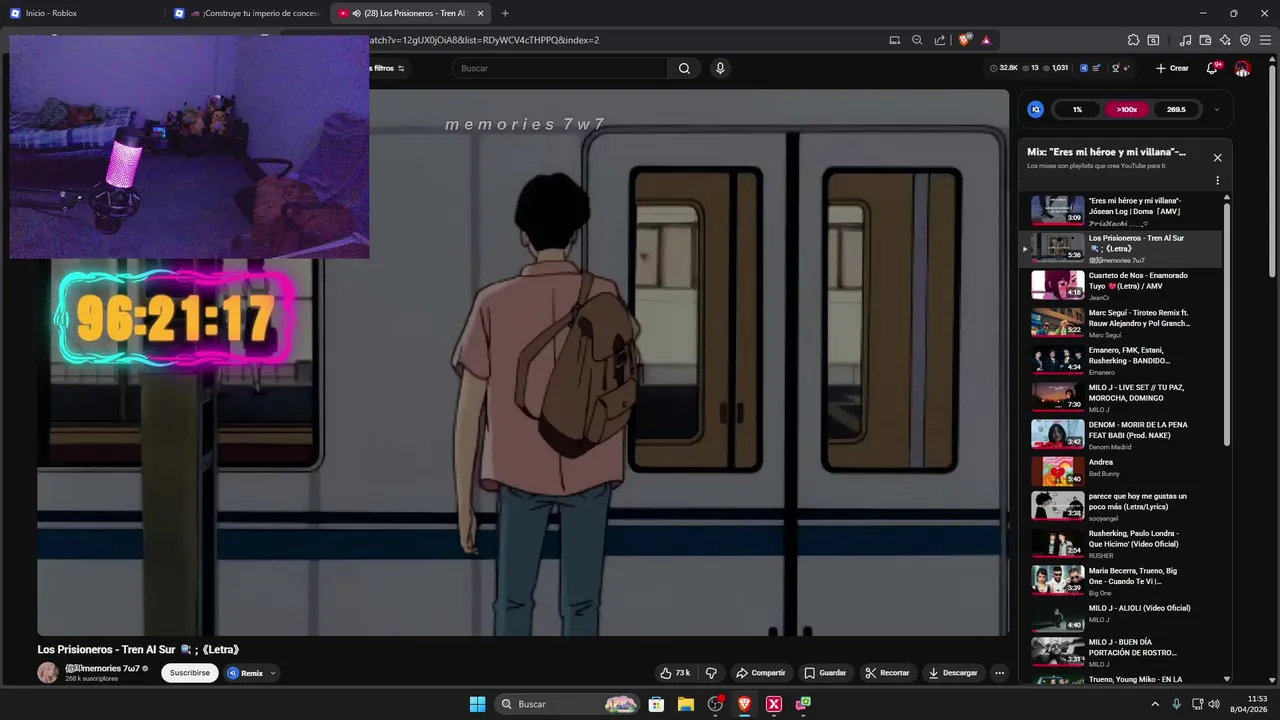The image size is (1280, 720).
Task: Expand the Remix dropdown arrow
Action: point(272,673)
